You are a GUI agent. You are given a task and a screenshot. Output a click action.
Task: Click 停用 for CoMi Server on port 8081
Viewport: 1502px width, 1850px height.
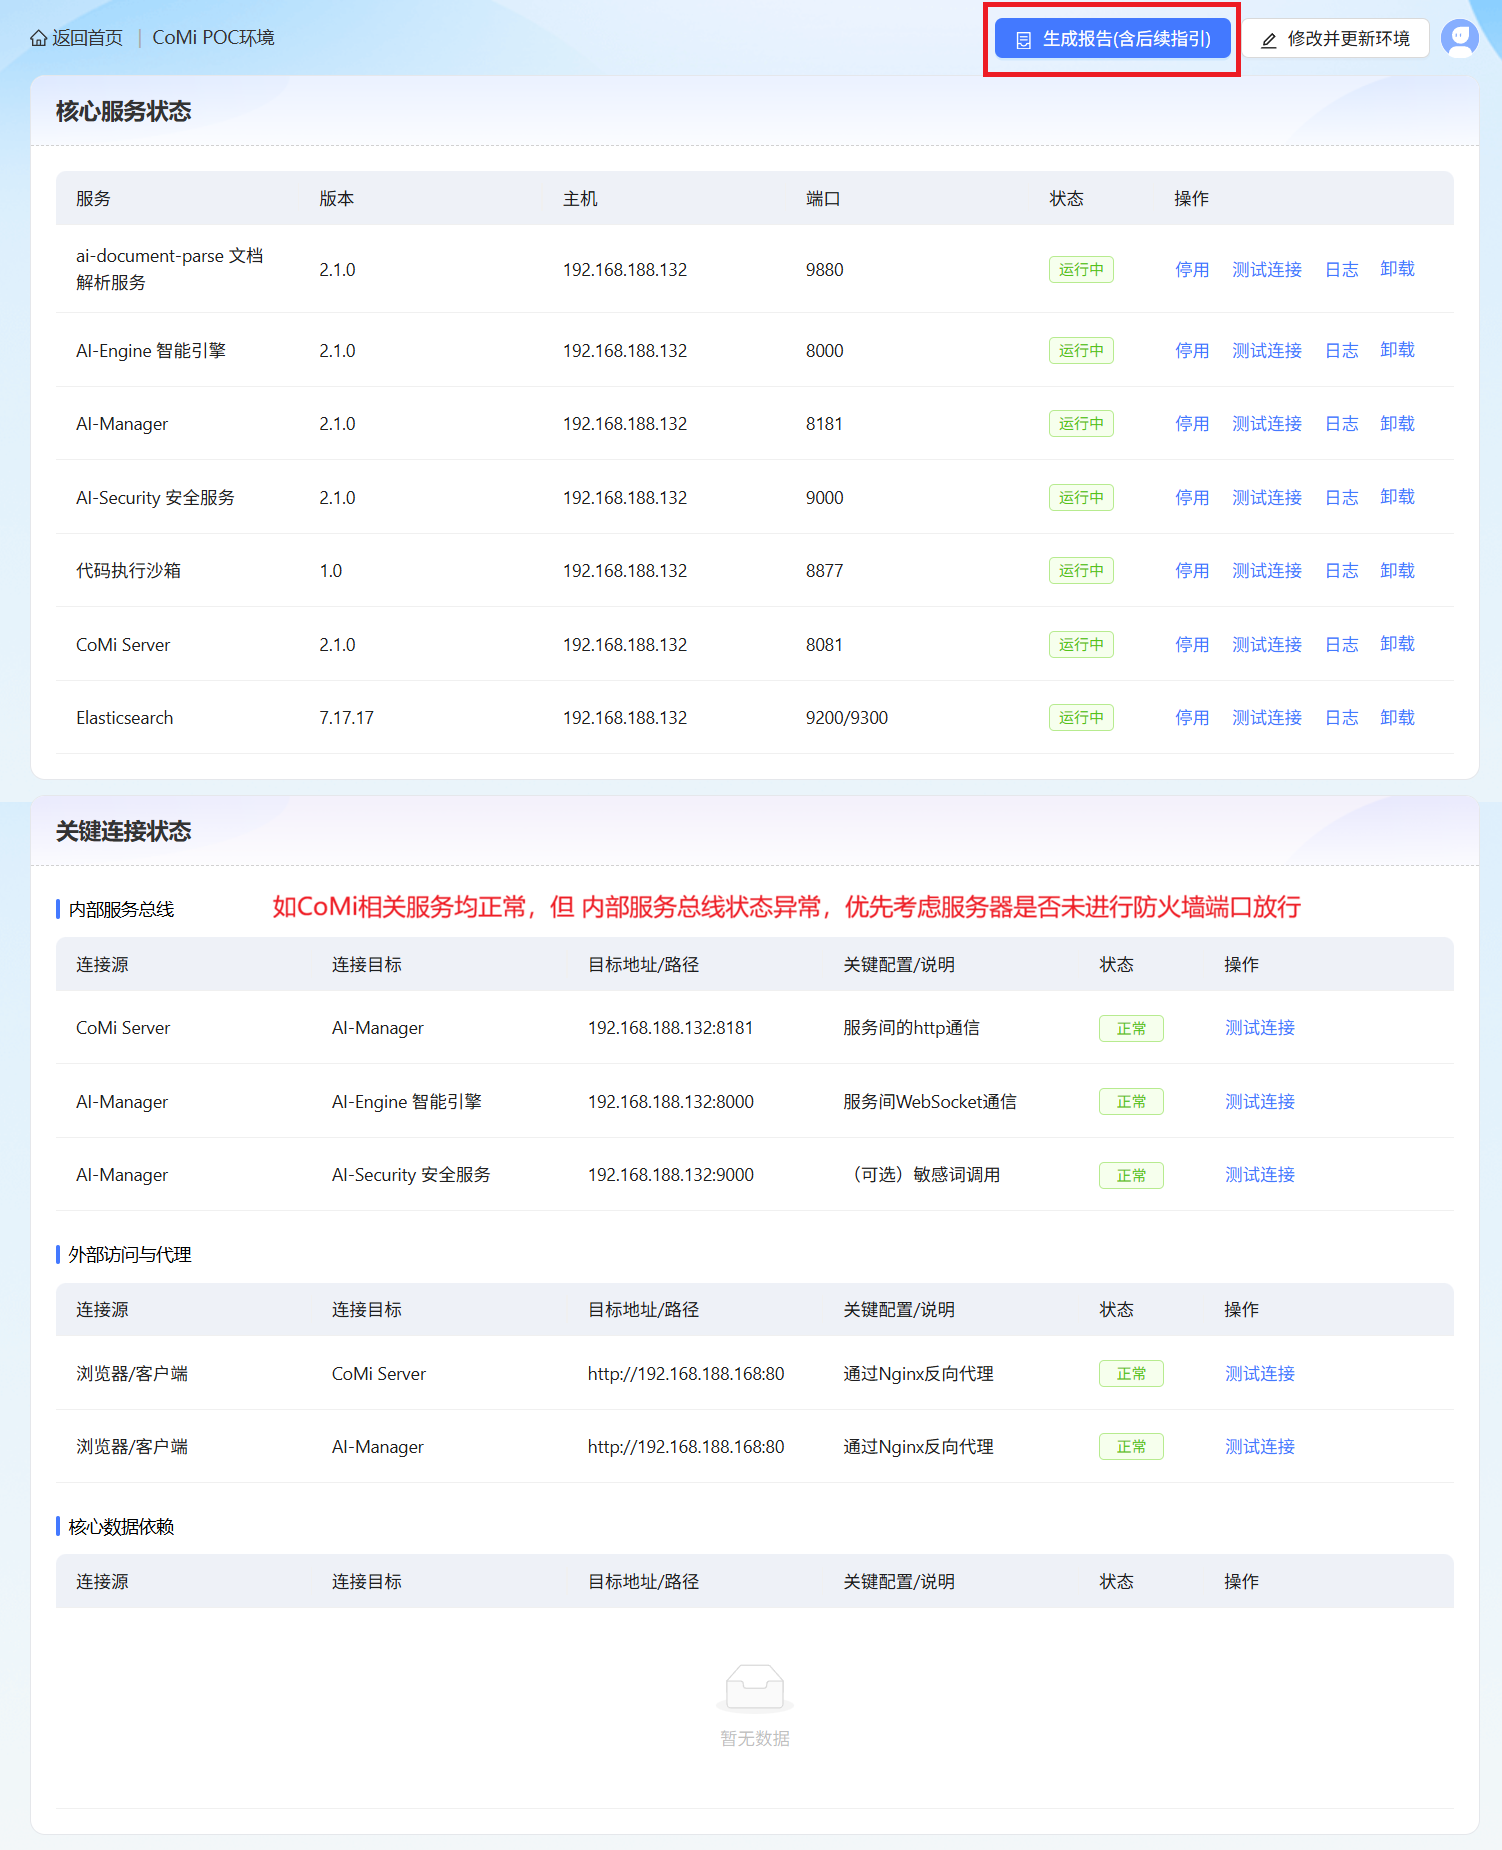[1192, 645]
